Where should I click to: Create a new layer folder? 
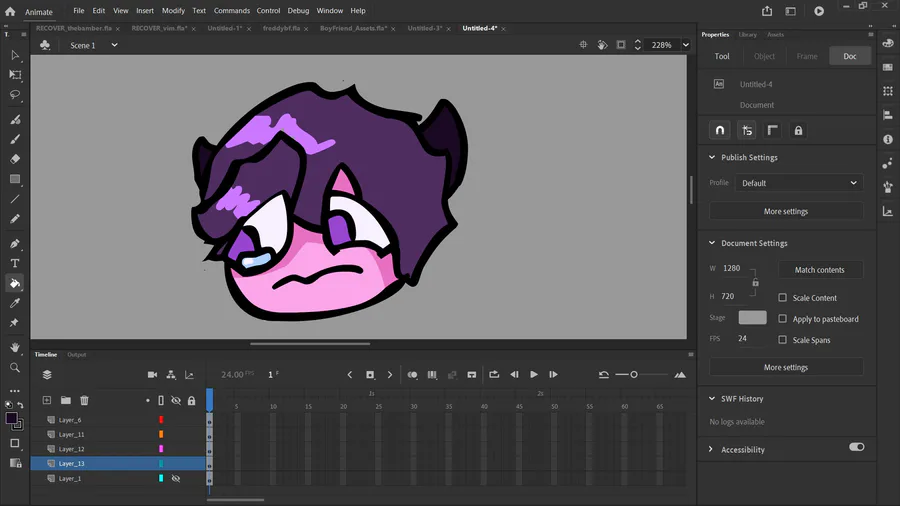click(66, 400)
